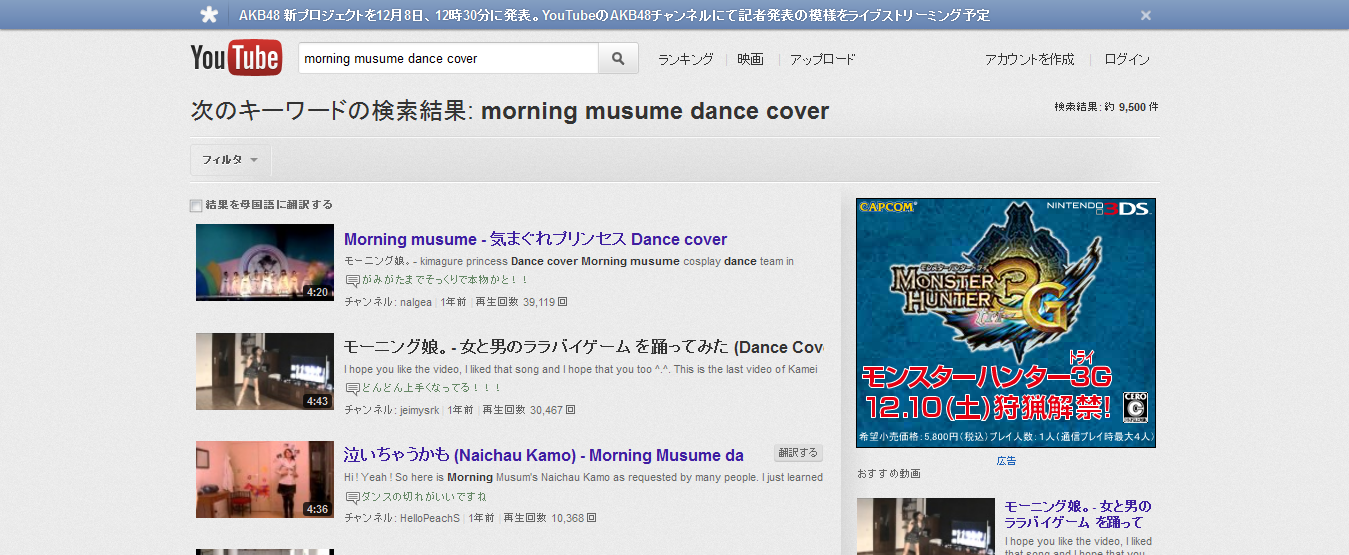Click in the search box with morning musume query
This screenshot has width=1349, height=555.
click(x=448, y=58)
